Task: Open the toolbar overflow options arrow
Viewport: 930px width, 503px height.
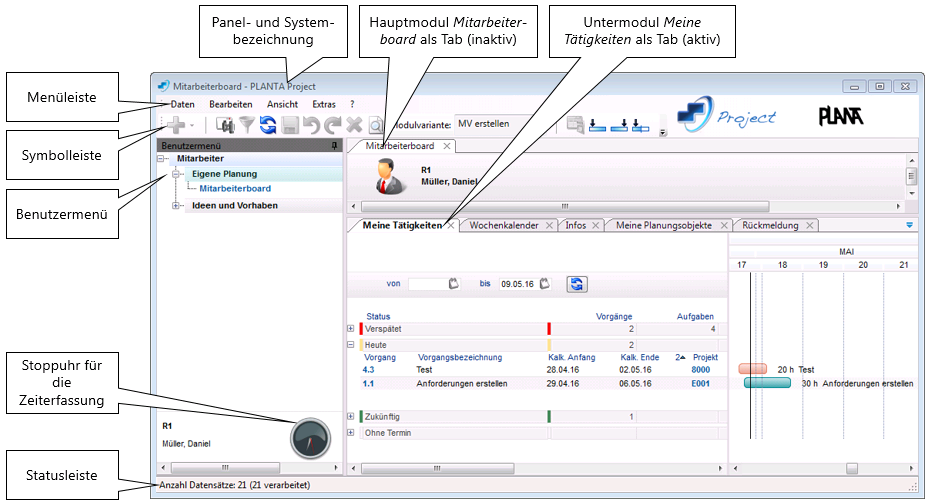Action: click(663, 133)
